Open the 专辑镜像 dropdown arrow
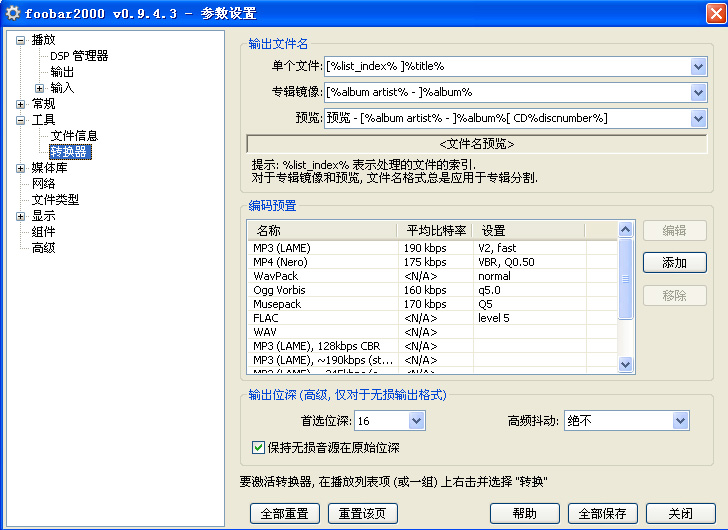The image size is (728, 530). coord(698,93)
